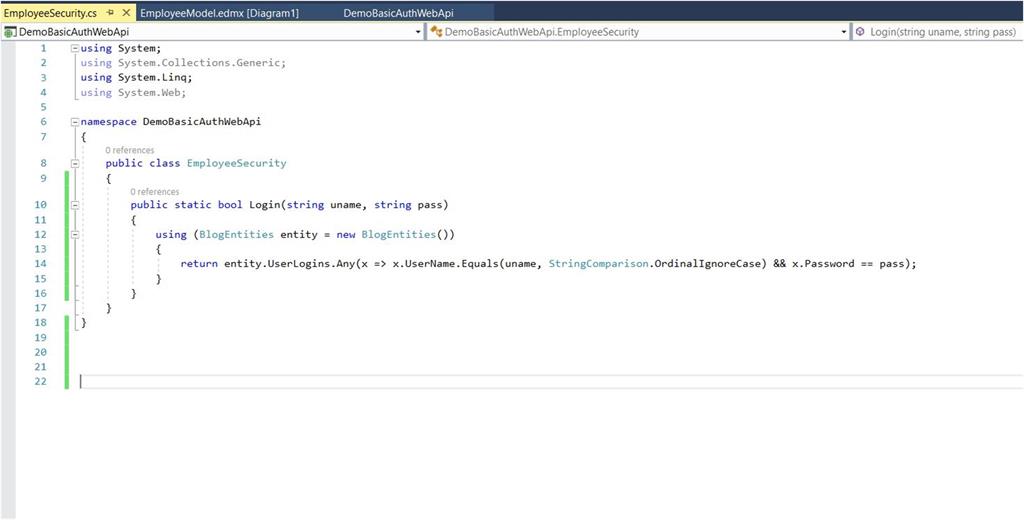The width and height of the screenshot is (1024, 520).
Task: Collapse the EmployeeSecurity class block
Action: 75,163
